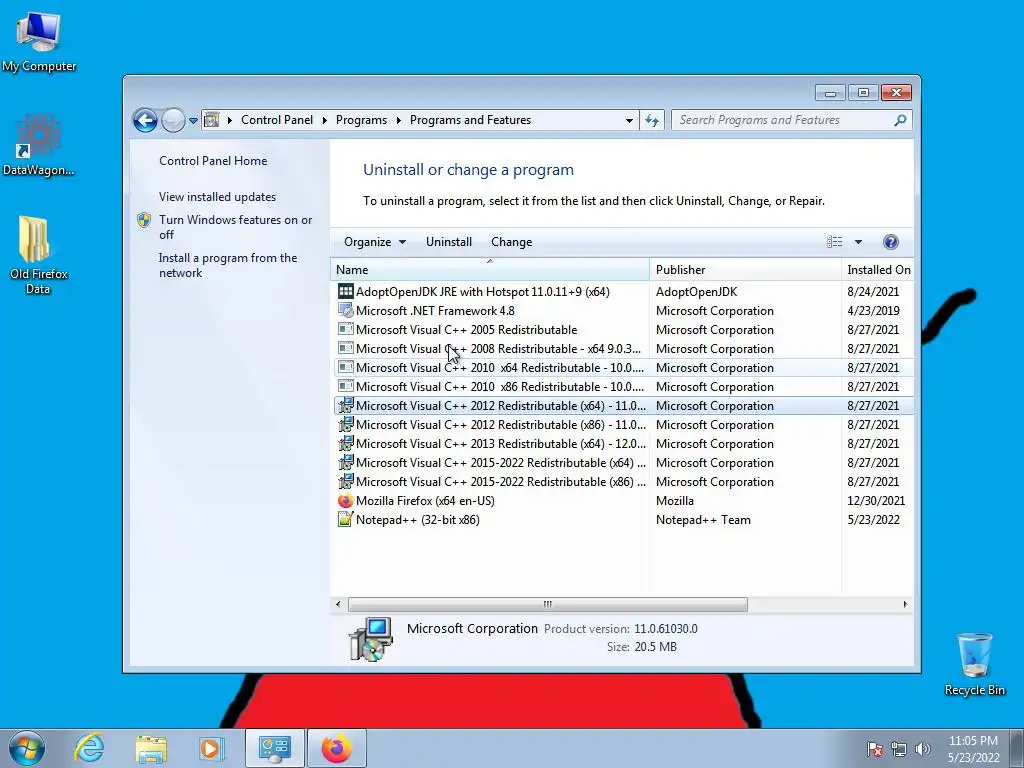This screenshot has height=768, width=1024.
Task: Select Microsoft Visual C++ 2008 Redistributable row
Action: [x=624, y=349]
